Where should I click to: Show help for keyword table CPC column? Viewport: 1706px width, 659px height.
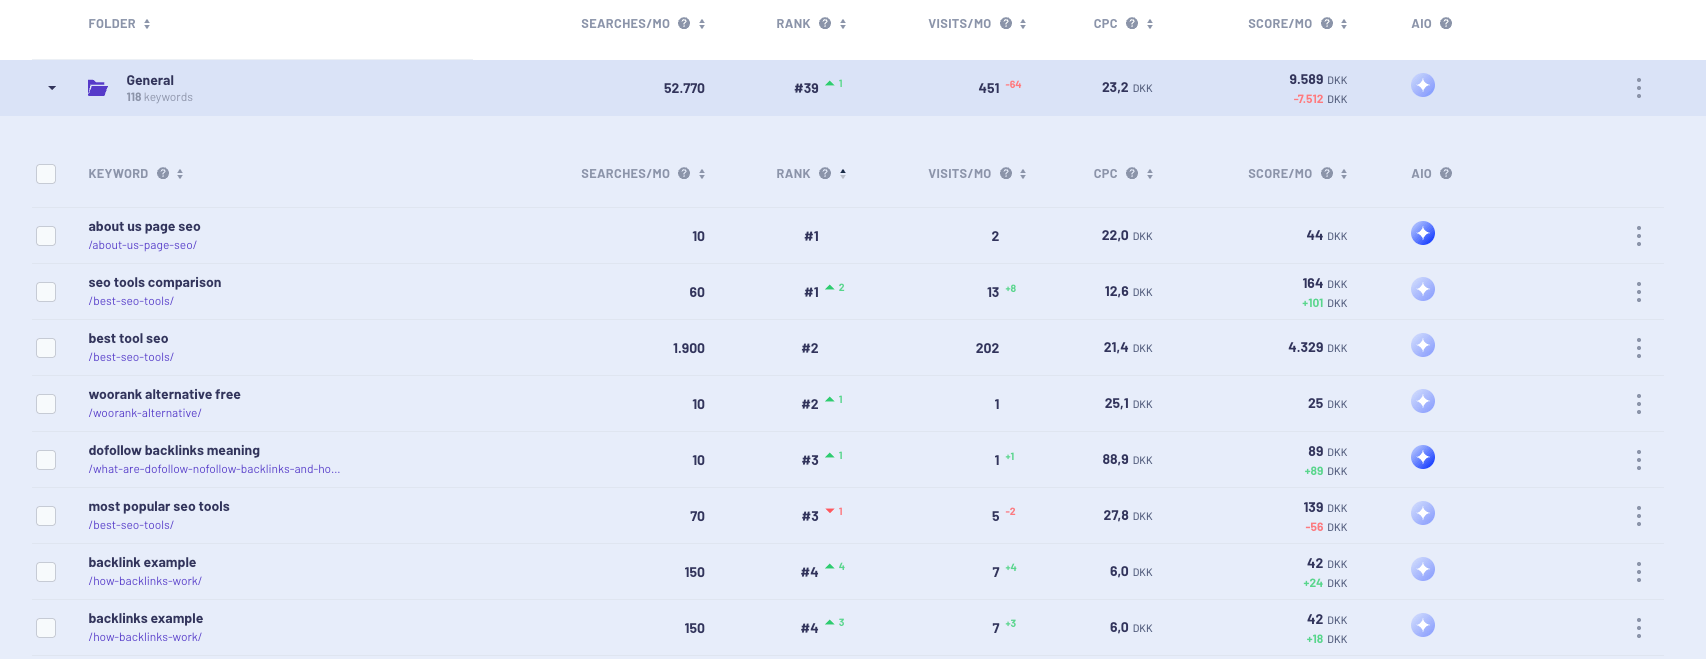pyautogui.click(x=1132, y=174)
